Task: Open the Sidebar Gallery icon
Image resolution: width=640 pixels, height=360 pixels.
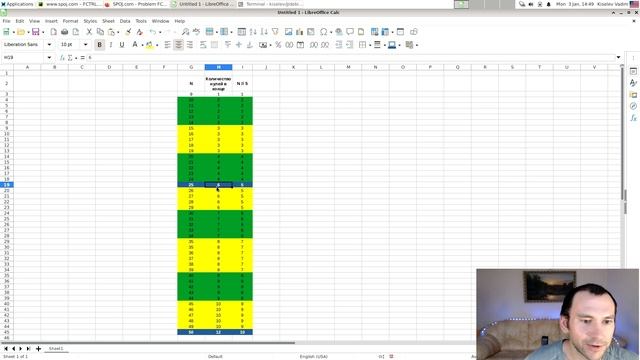Action: pos(633,95)
